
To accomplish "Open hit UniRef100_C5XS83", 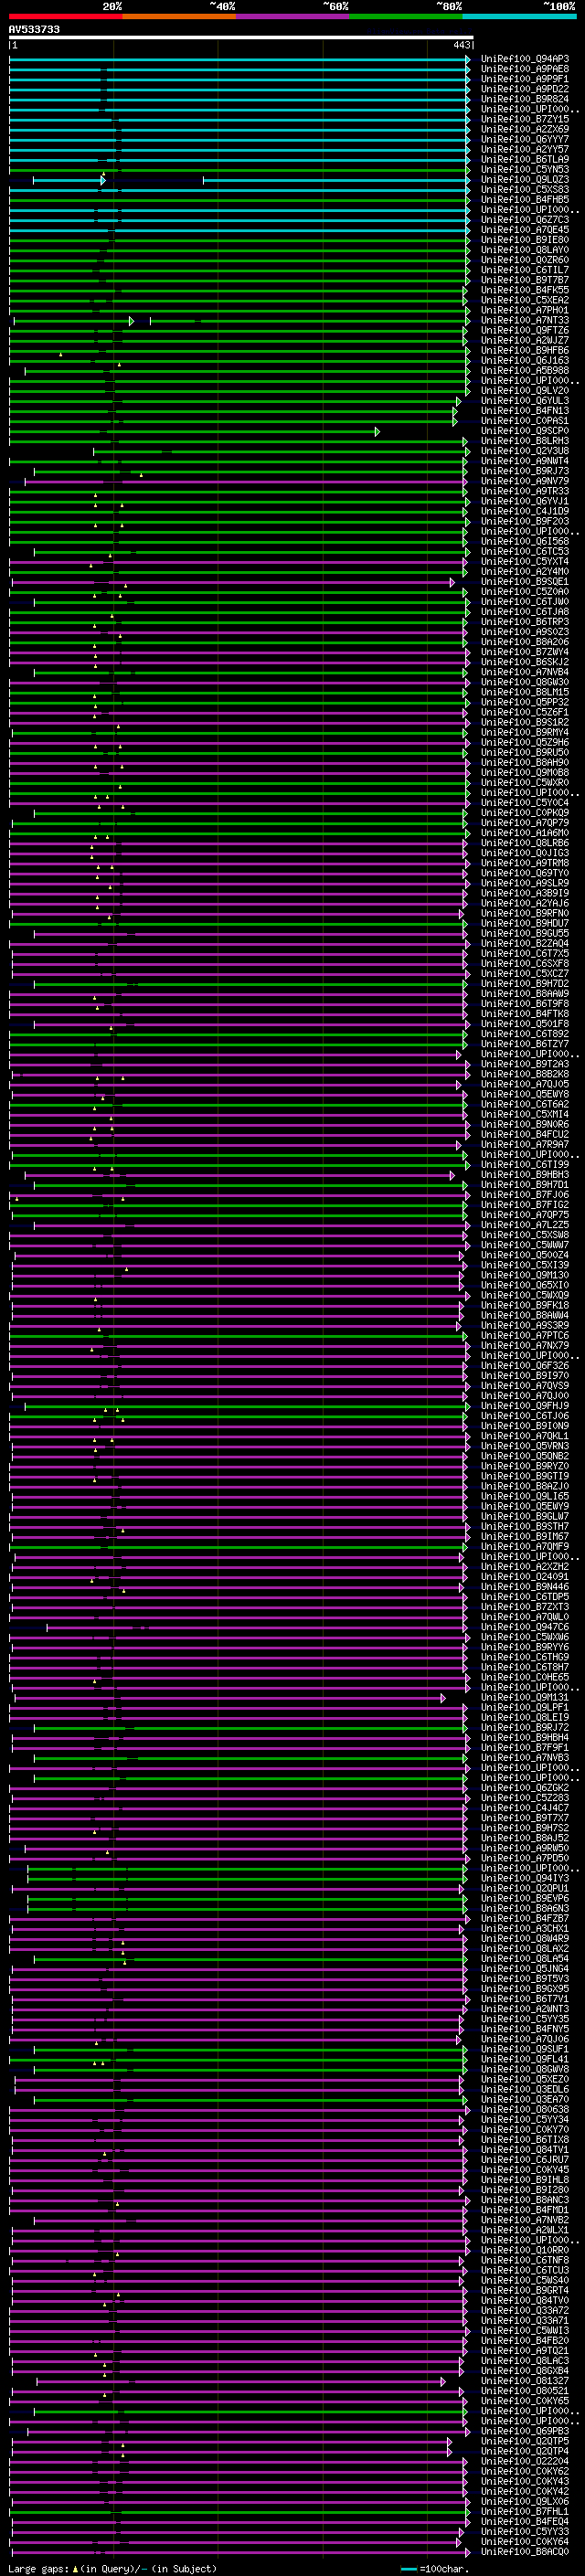I will pos(525,190).
